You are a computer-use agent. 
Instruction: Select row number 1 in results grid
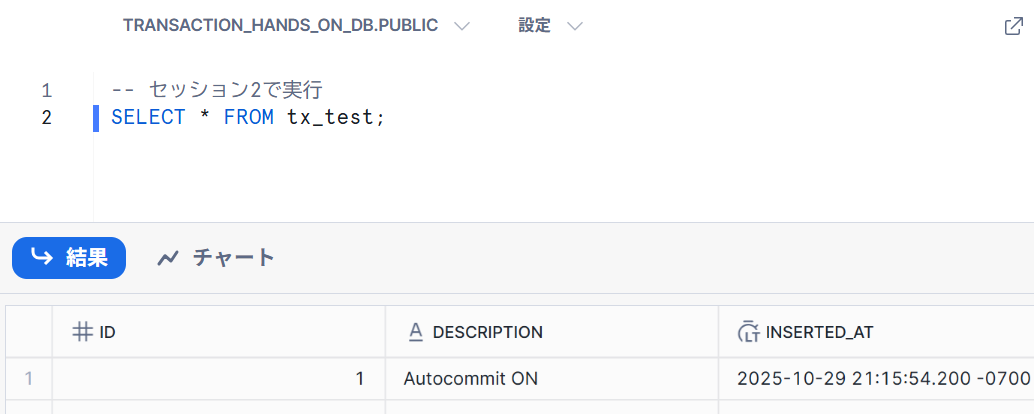click(29, 379)
